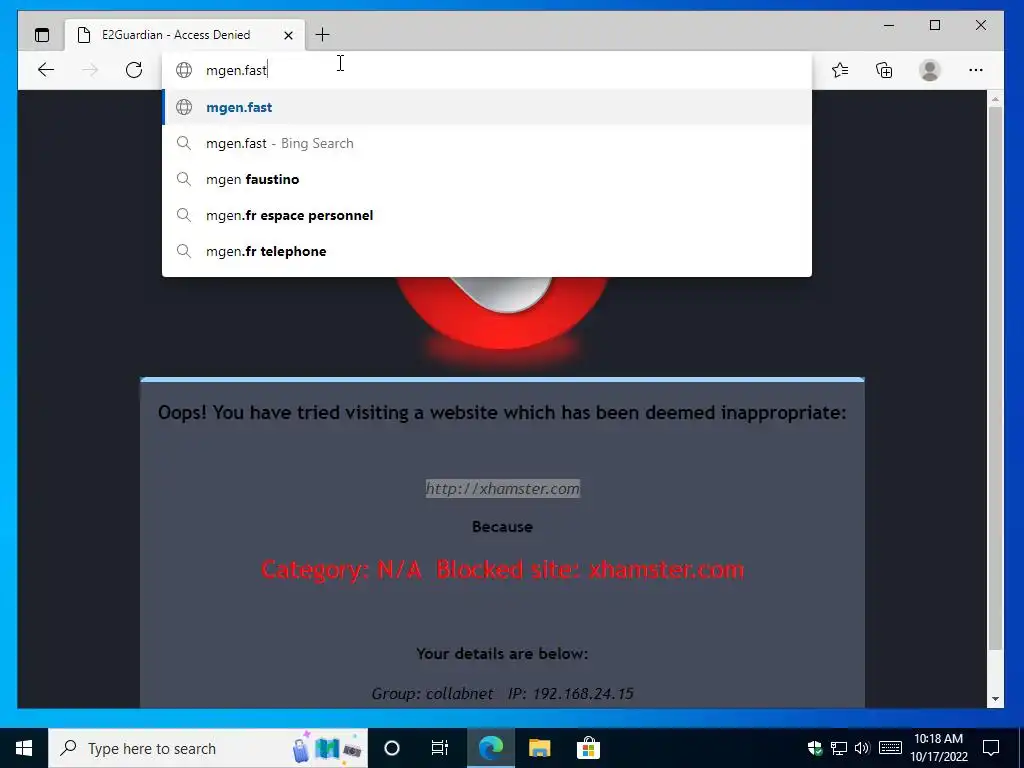
Task: Open Cortana circle icon on taskbar
Action: 392,748
